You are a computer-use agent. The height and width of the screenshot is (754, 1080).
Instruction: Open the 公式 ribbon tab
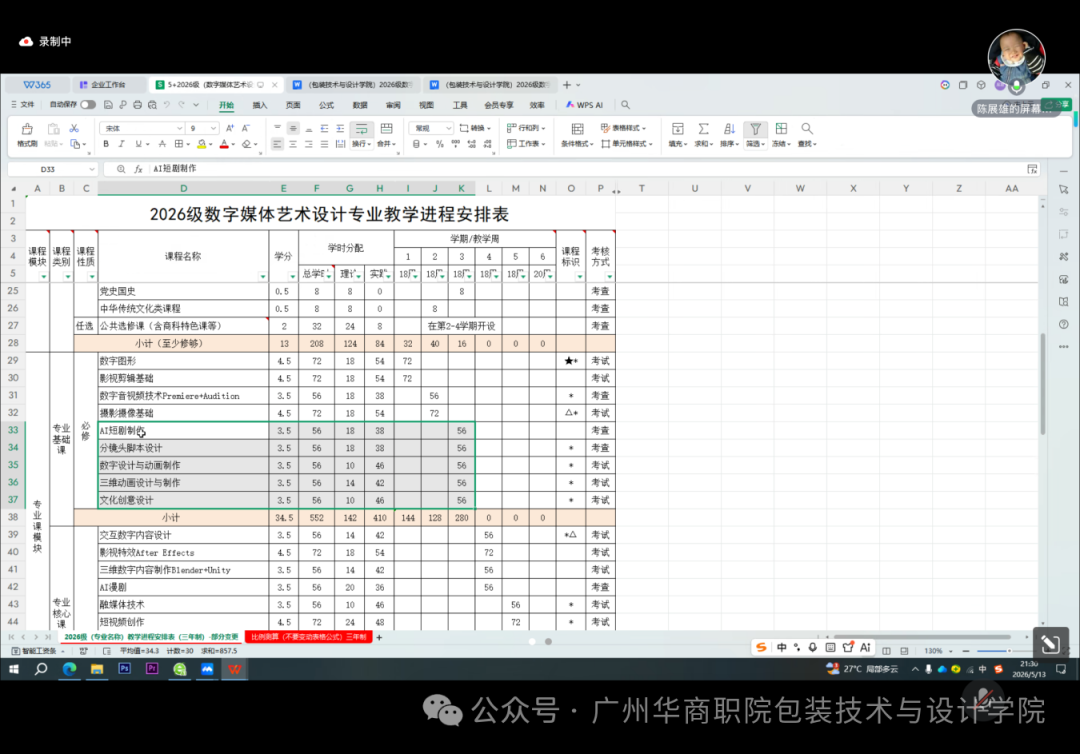point(326,105)
